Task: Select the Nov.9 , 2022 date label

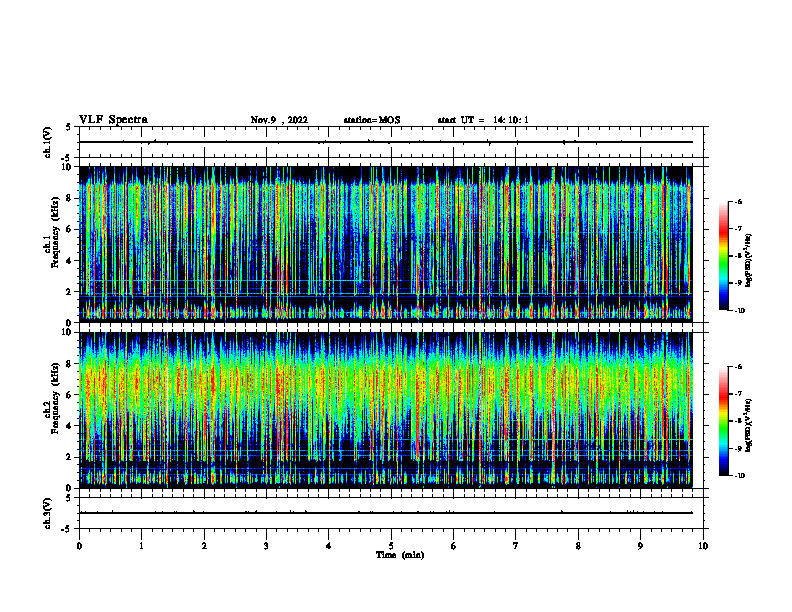Action: tap(279, 120)
